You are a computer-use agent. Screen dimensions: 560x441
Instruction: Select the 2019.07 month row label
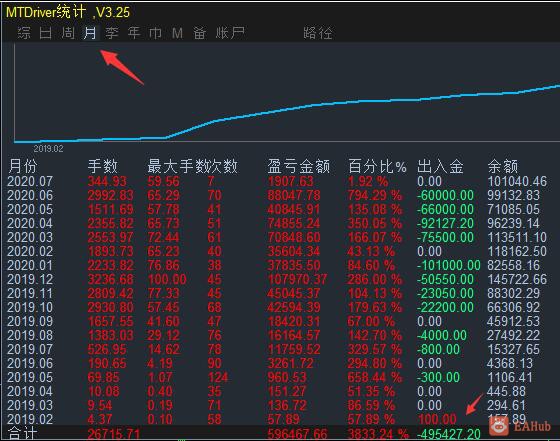tap(30, 349)
